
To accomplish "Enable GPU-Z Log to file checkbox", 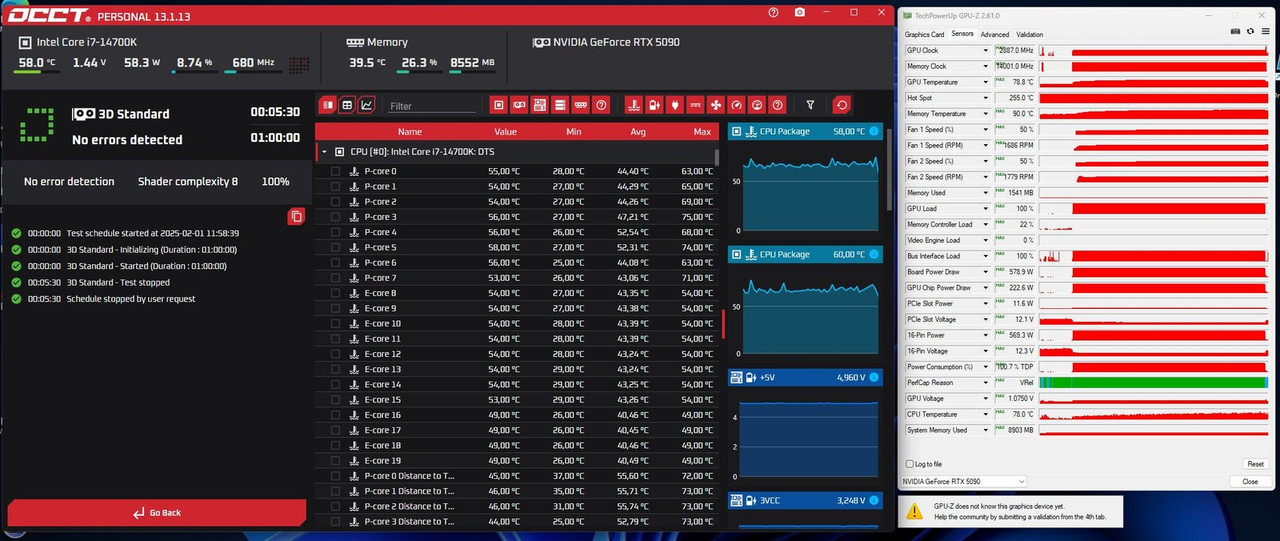I will click(x=909, y=464).
